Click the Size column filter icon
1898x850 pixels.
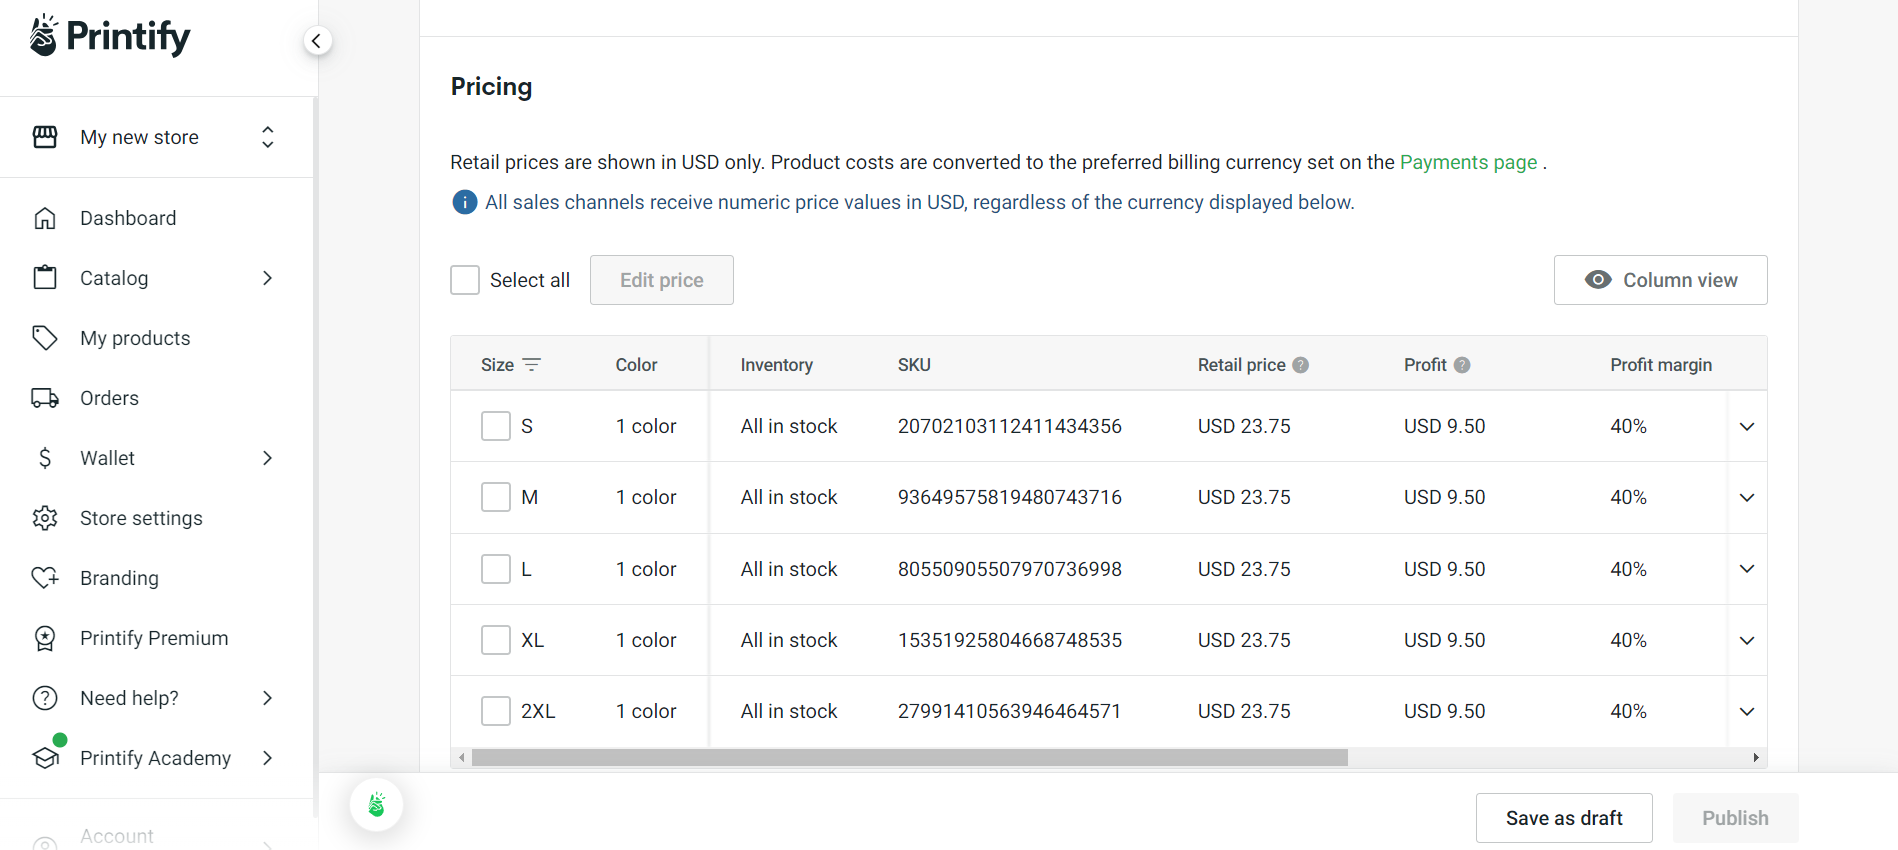click(532, 365)
